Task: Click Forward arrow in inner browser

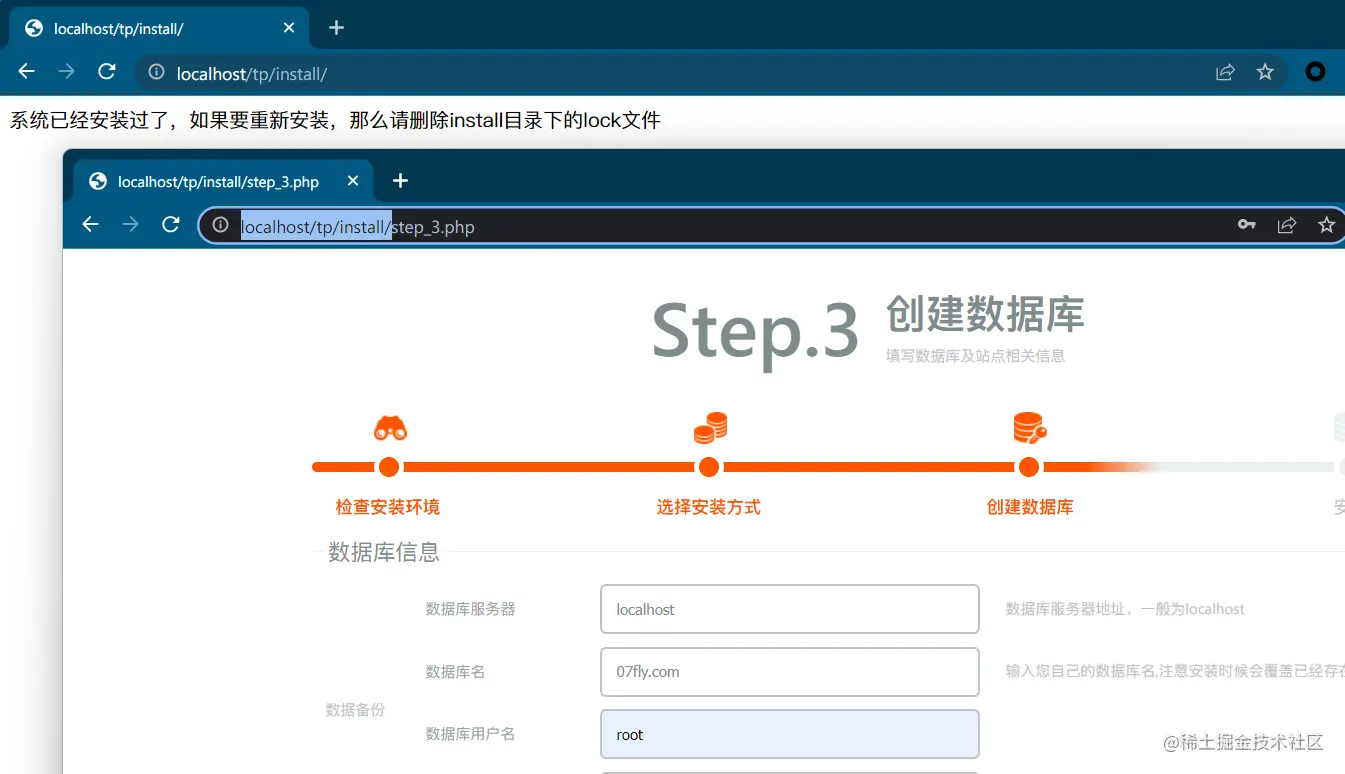Action: click(x=130, y=225)
